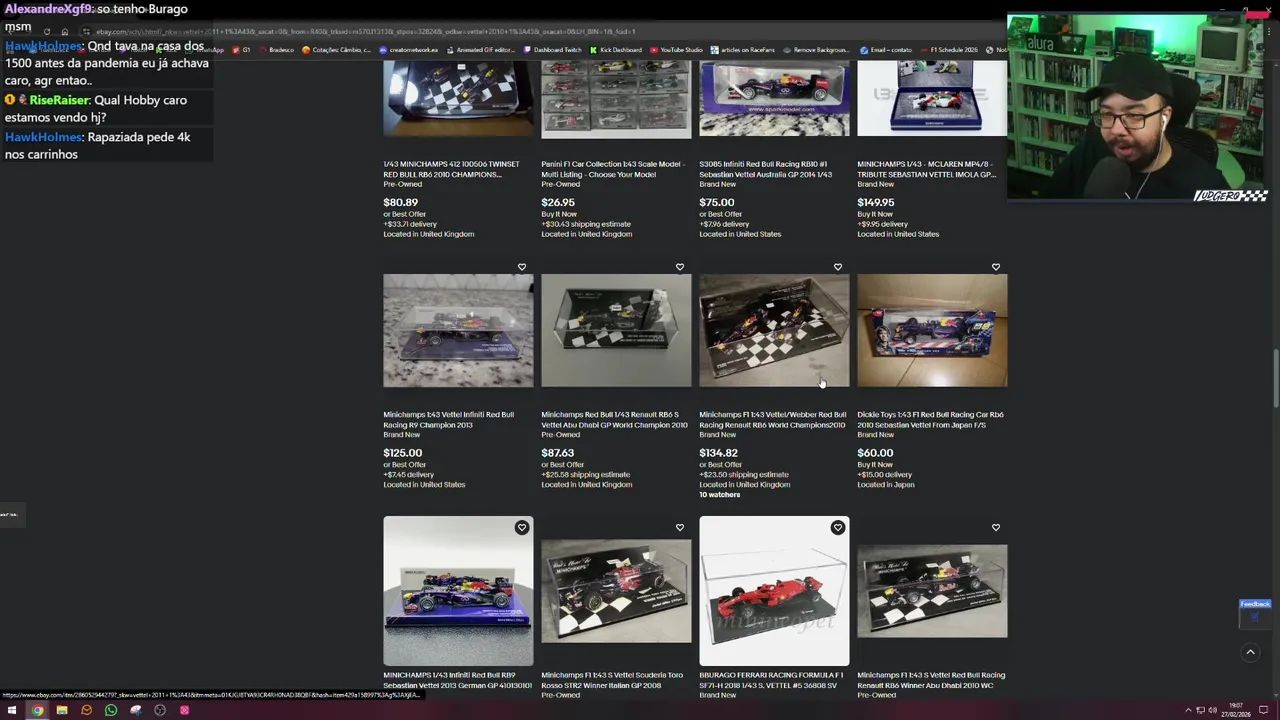Open articles on RaceFans bookmark
The height and width of the screenshot is (720, 1280).
[744, 49]
